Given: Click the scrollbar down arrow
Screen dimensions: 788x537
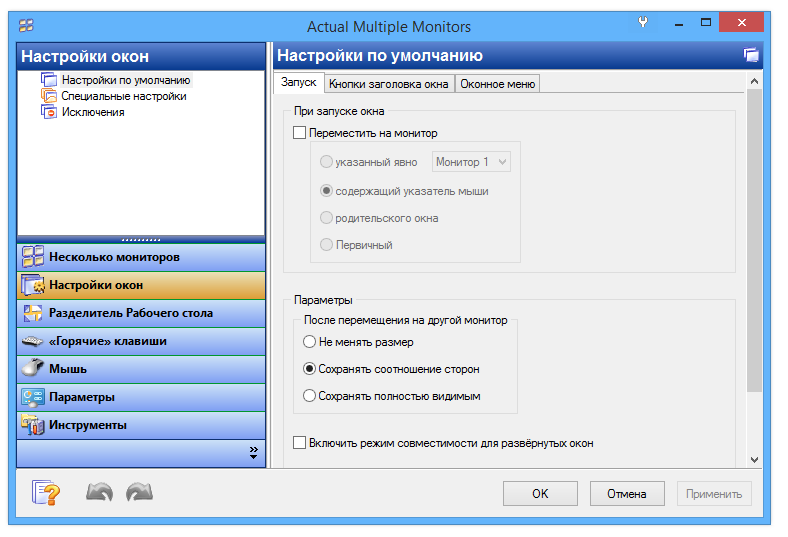Looking at the screenshot, I should [x=754, y=460].
